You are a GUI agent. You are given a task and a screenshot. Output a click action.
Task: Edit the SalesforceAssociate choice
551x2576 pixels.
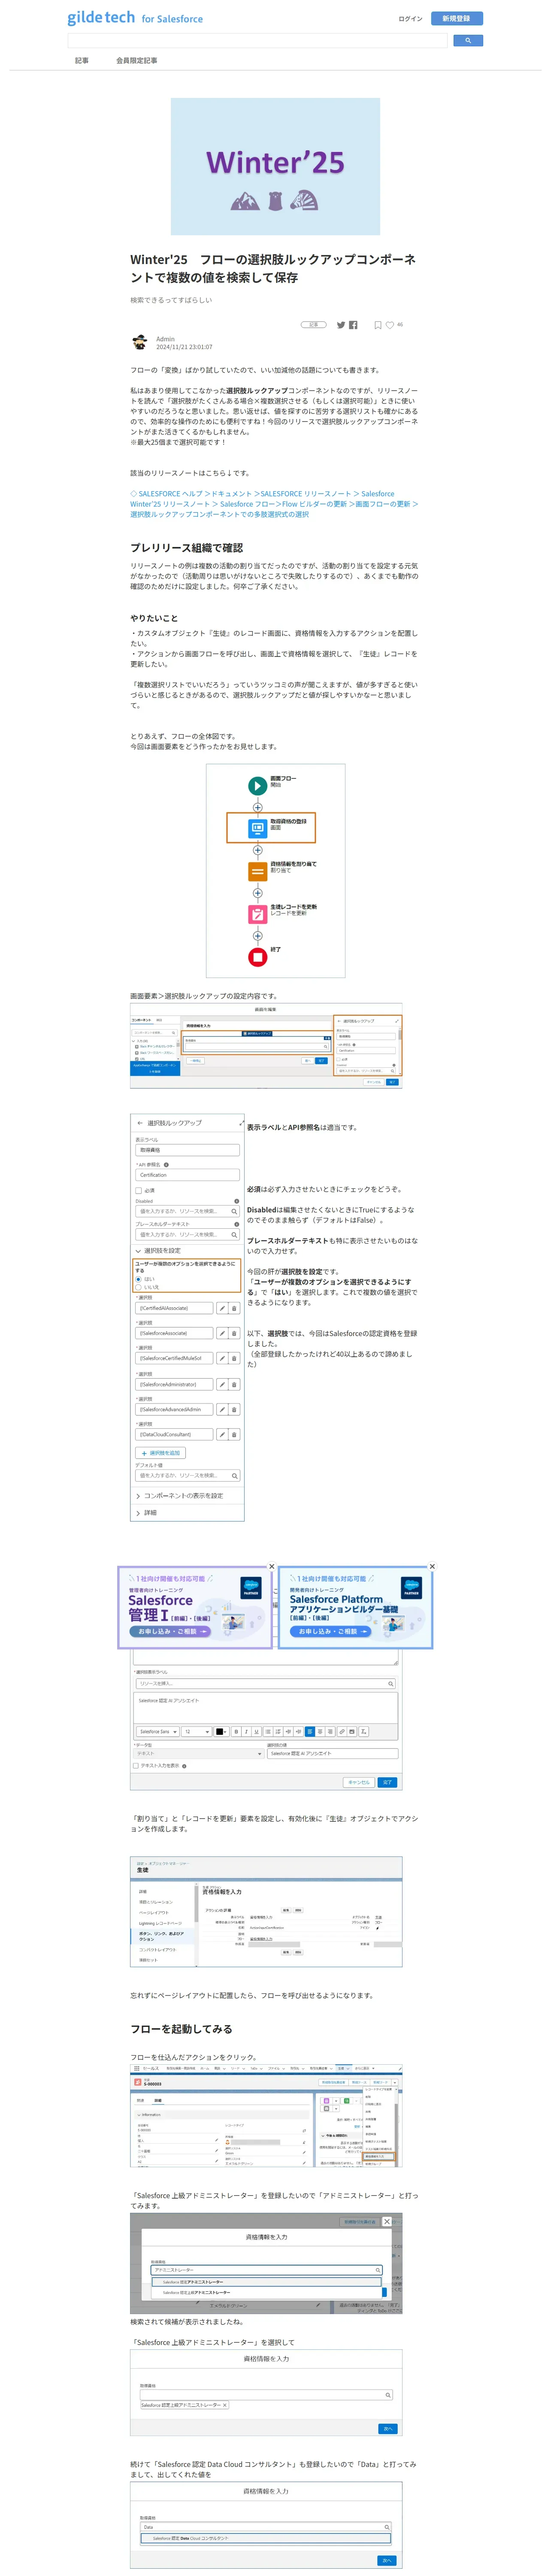pos(222,1333)
